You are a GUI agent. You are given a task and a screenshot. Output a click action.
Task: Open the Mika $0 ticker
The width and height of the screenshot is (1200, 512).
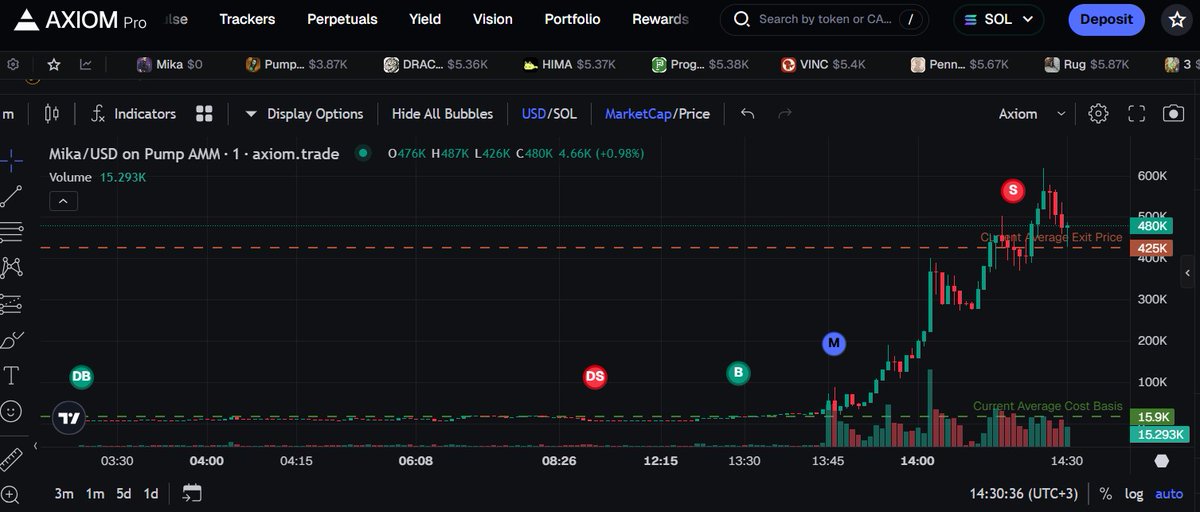click(x=170, y=64)
